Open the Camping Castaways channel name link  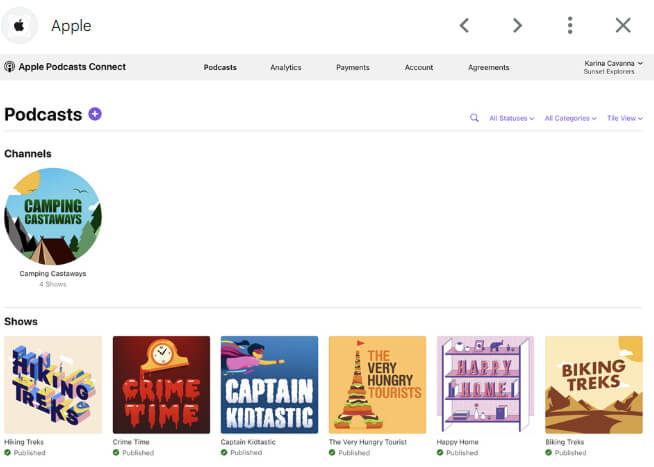pyautogui.click(x=53, y=274)
